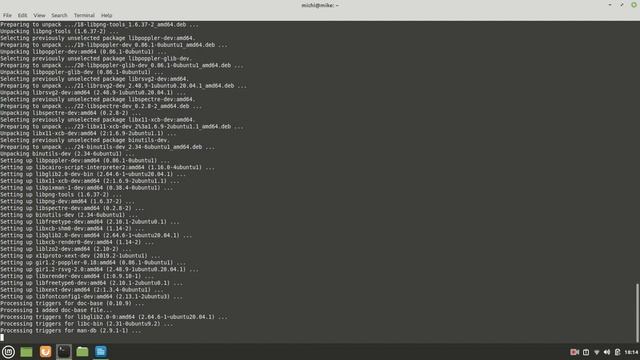
Task: Click 'Unpacking libpng-tools (1.6.37-2)' line
Action: pos(59,31)
